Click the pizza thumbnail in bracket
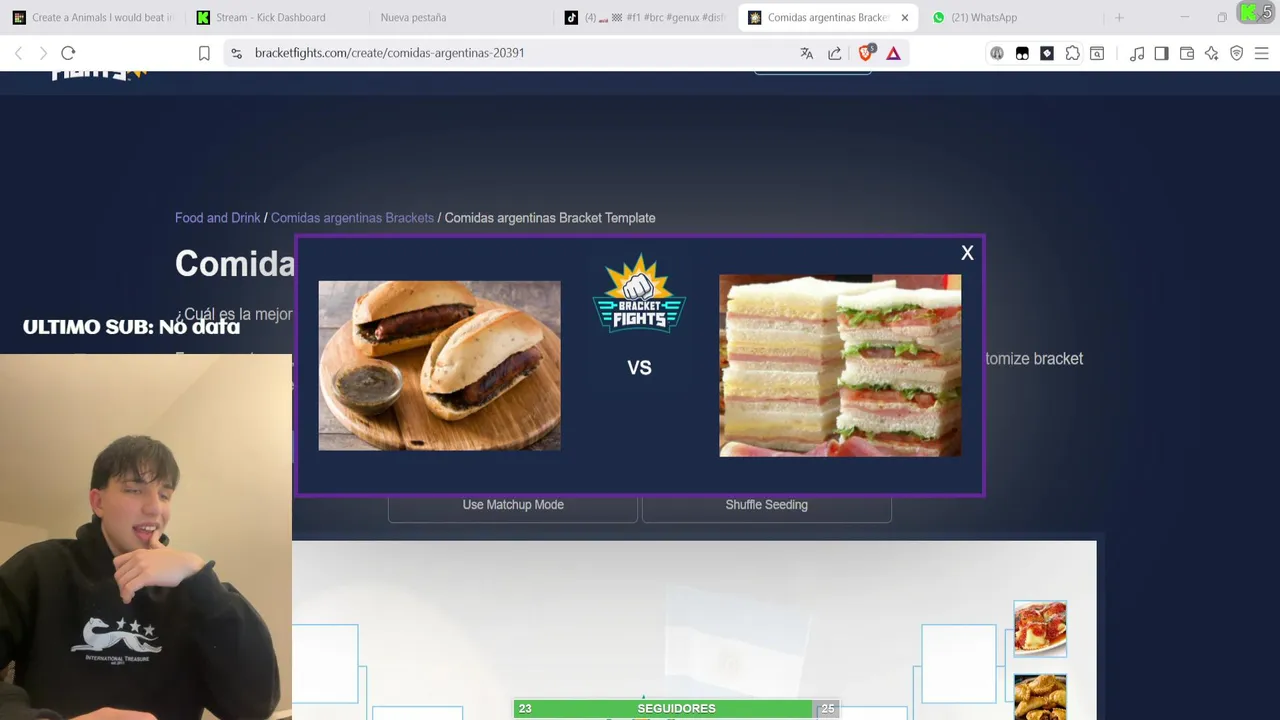The height and width of the screenshot is (720, 1280). (x=1040, y=629)
